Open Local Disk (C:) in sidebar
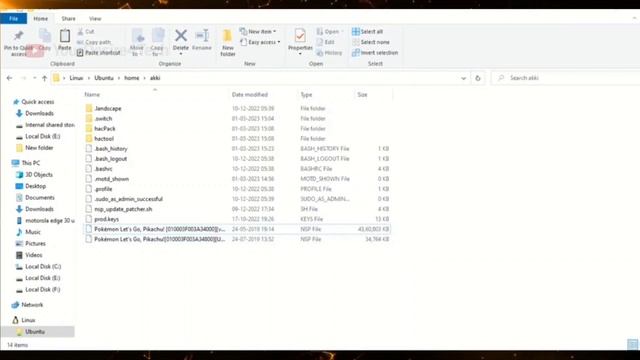Viewport: 640px width, 360px height. (39, 267)
